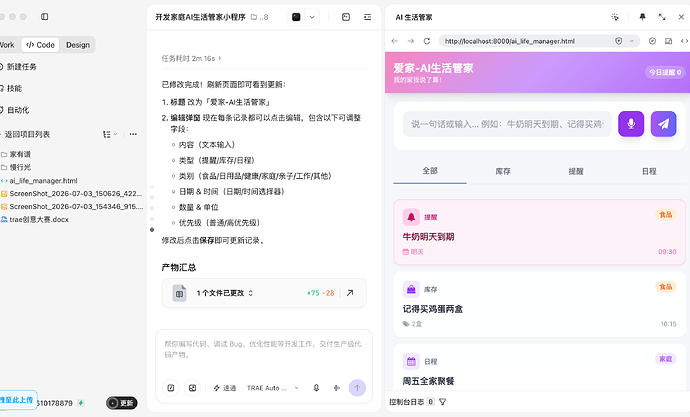Select the 日程 tab

pyautogui.click(x=649, y=171)
